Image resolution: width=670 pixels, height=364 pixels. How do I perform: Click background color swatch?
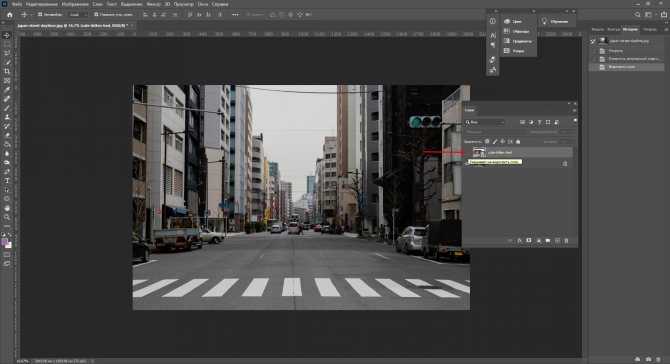pyautogui.click(x=9, y=246)
